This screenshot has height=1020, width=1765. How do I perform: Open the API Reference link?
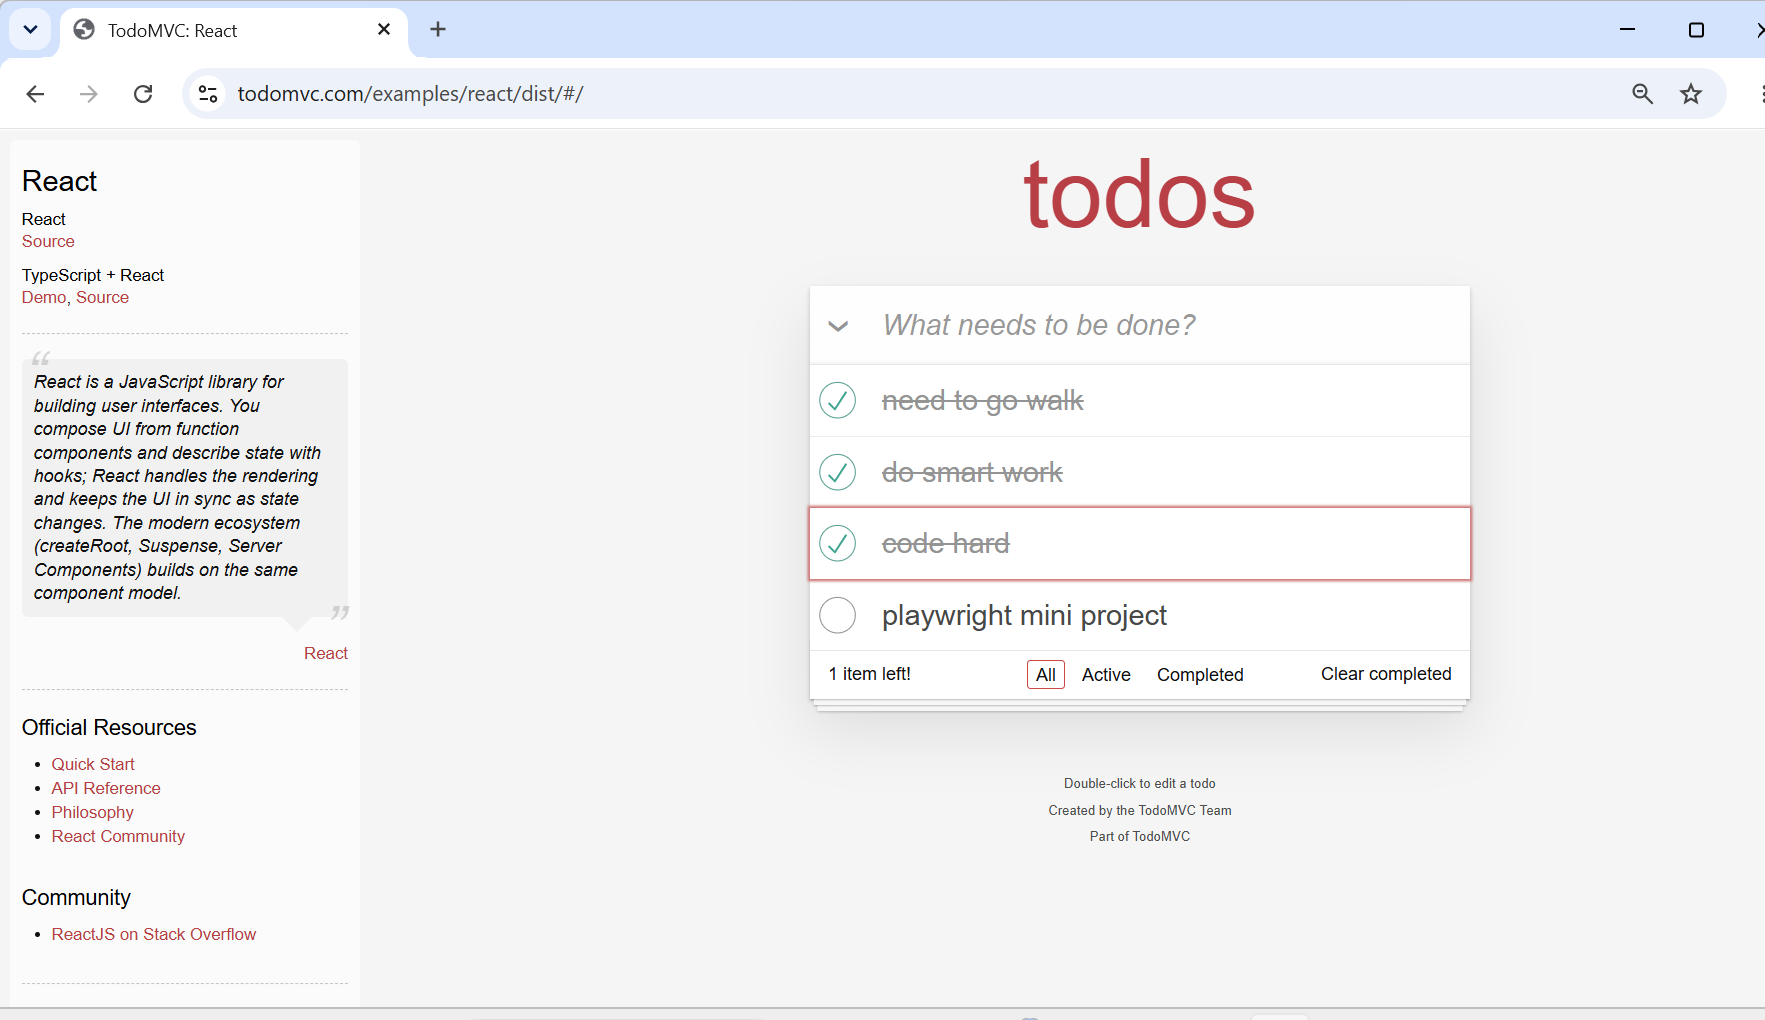[106, 788]
